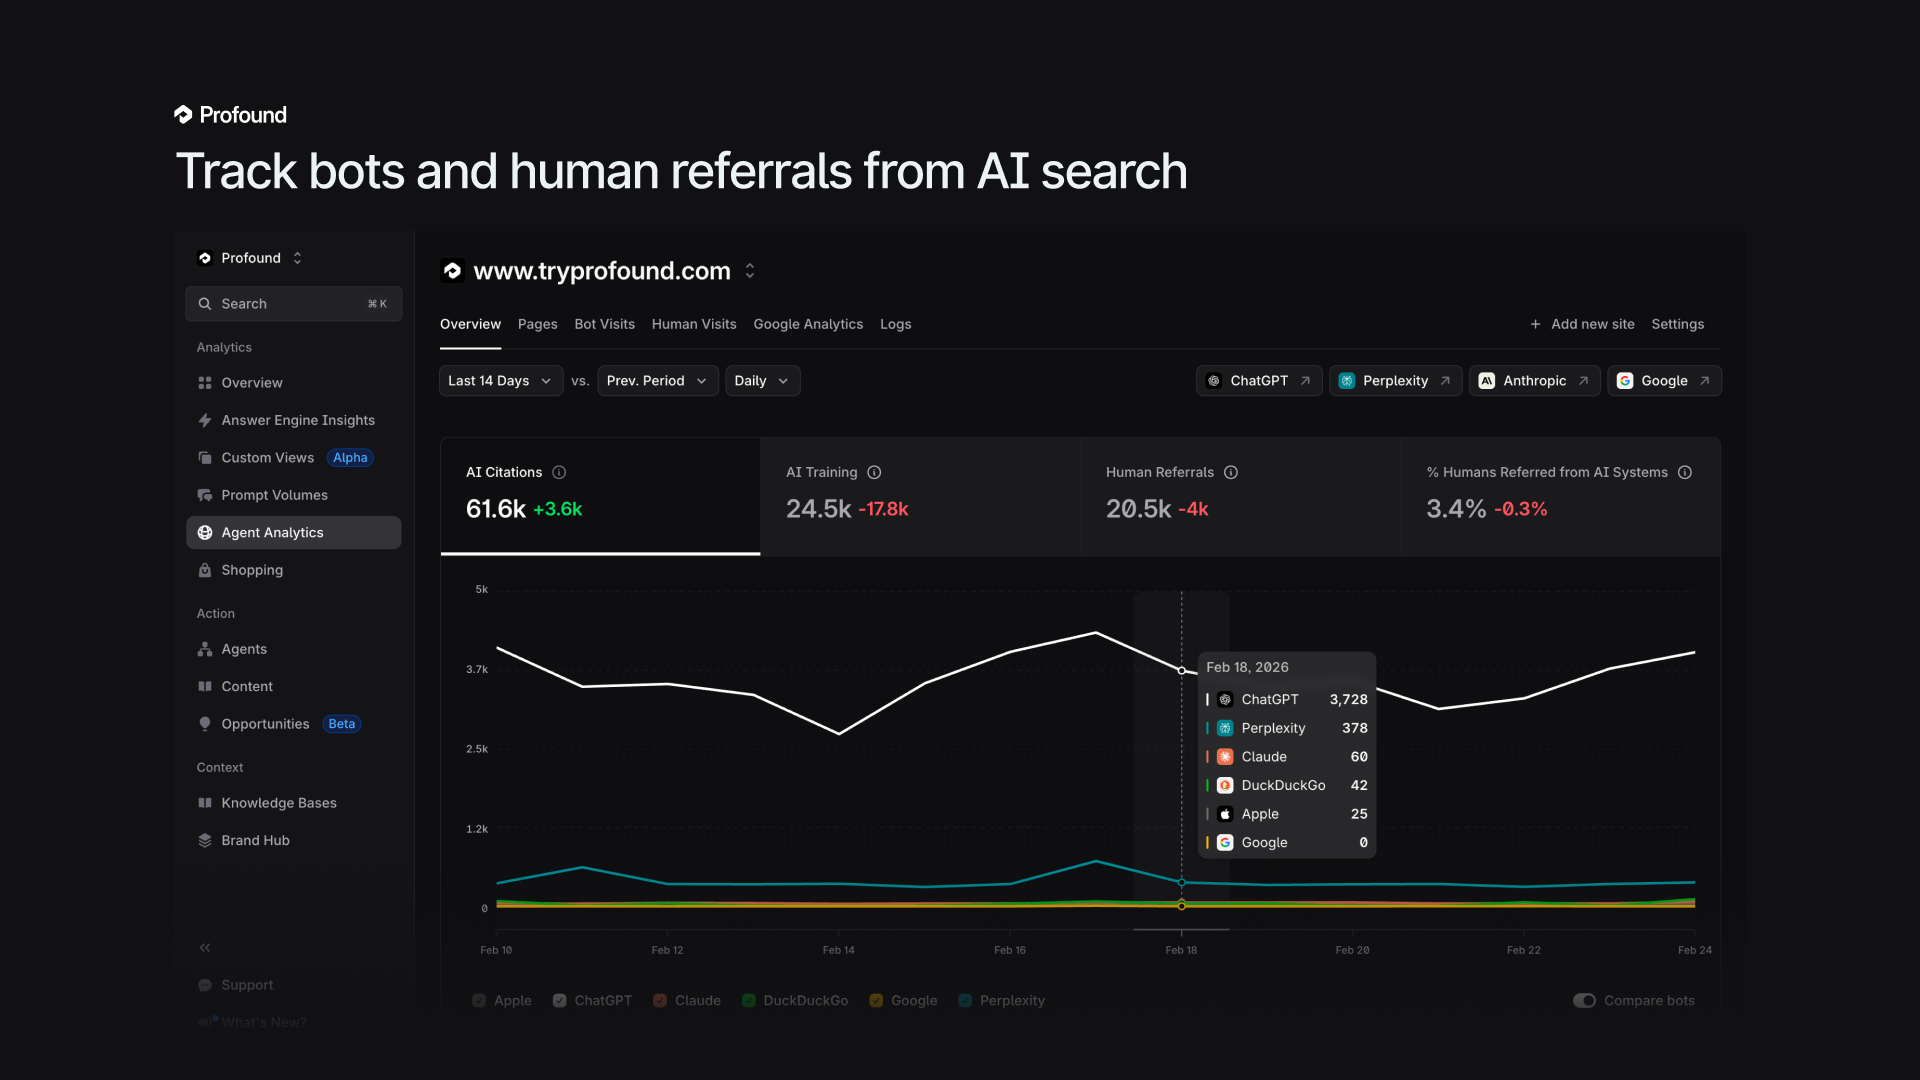Open the Anthropic external link button
Screen dimensions: 1920x1080
[x=1534, y=381]
